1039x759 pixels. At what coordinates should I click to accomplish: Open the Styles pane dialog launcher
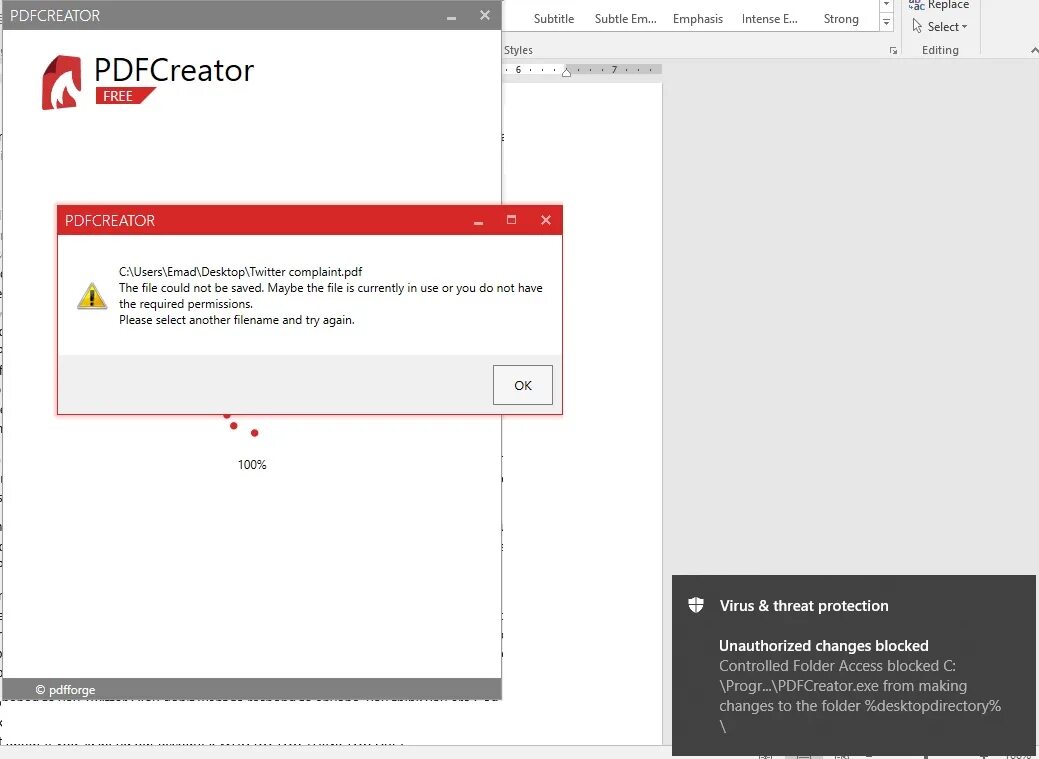click(893, 50)
